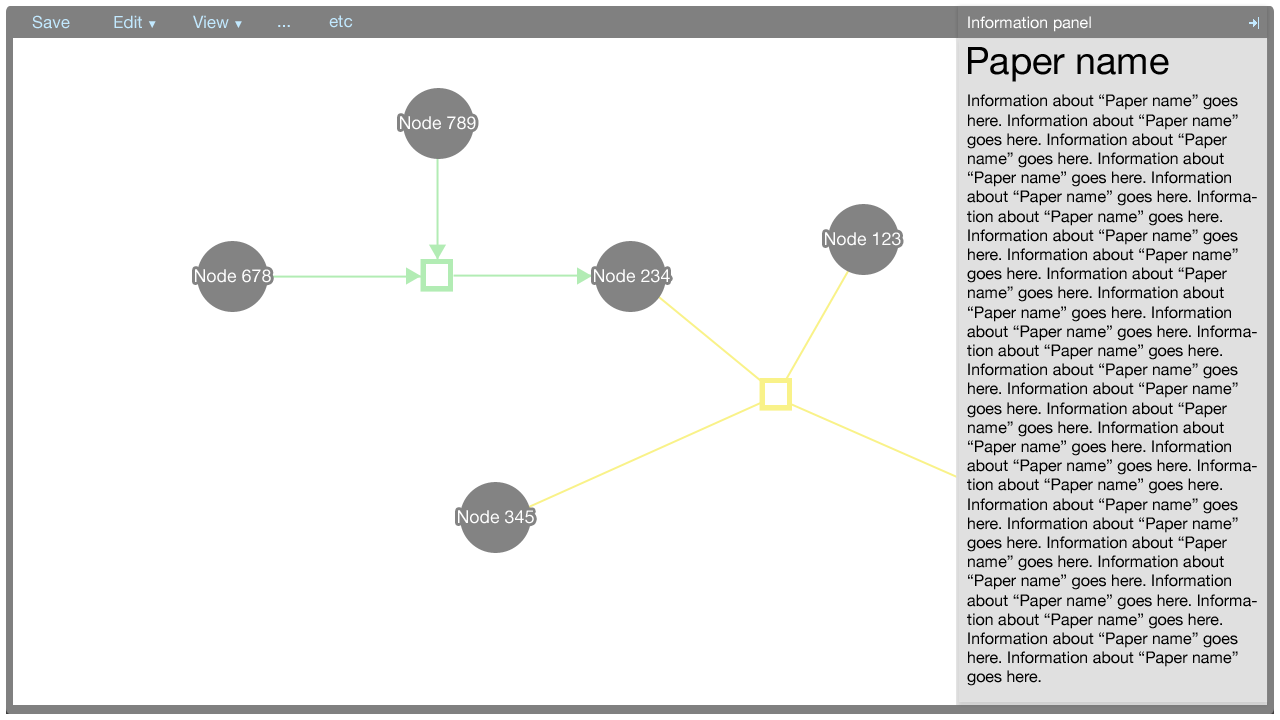1280x720 pixels.
Task: Select the Node 678 circle
Action: (x=232, y=276)
